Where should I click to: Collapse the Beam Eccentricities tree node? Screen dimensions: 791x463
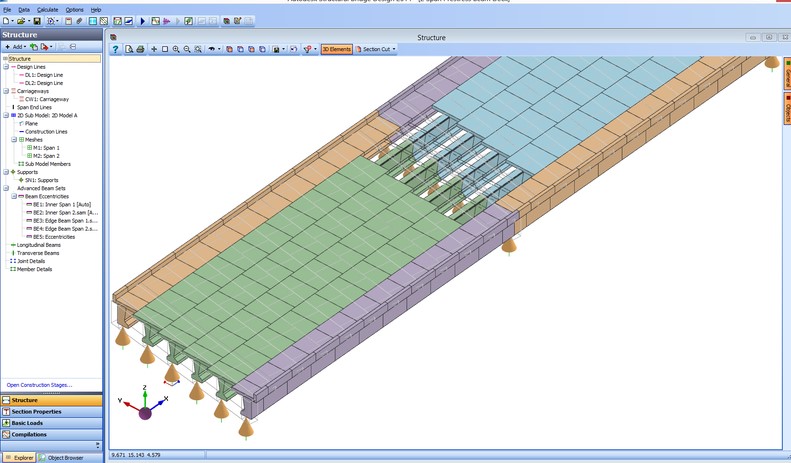click(x=14, y=196)
